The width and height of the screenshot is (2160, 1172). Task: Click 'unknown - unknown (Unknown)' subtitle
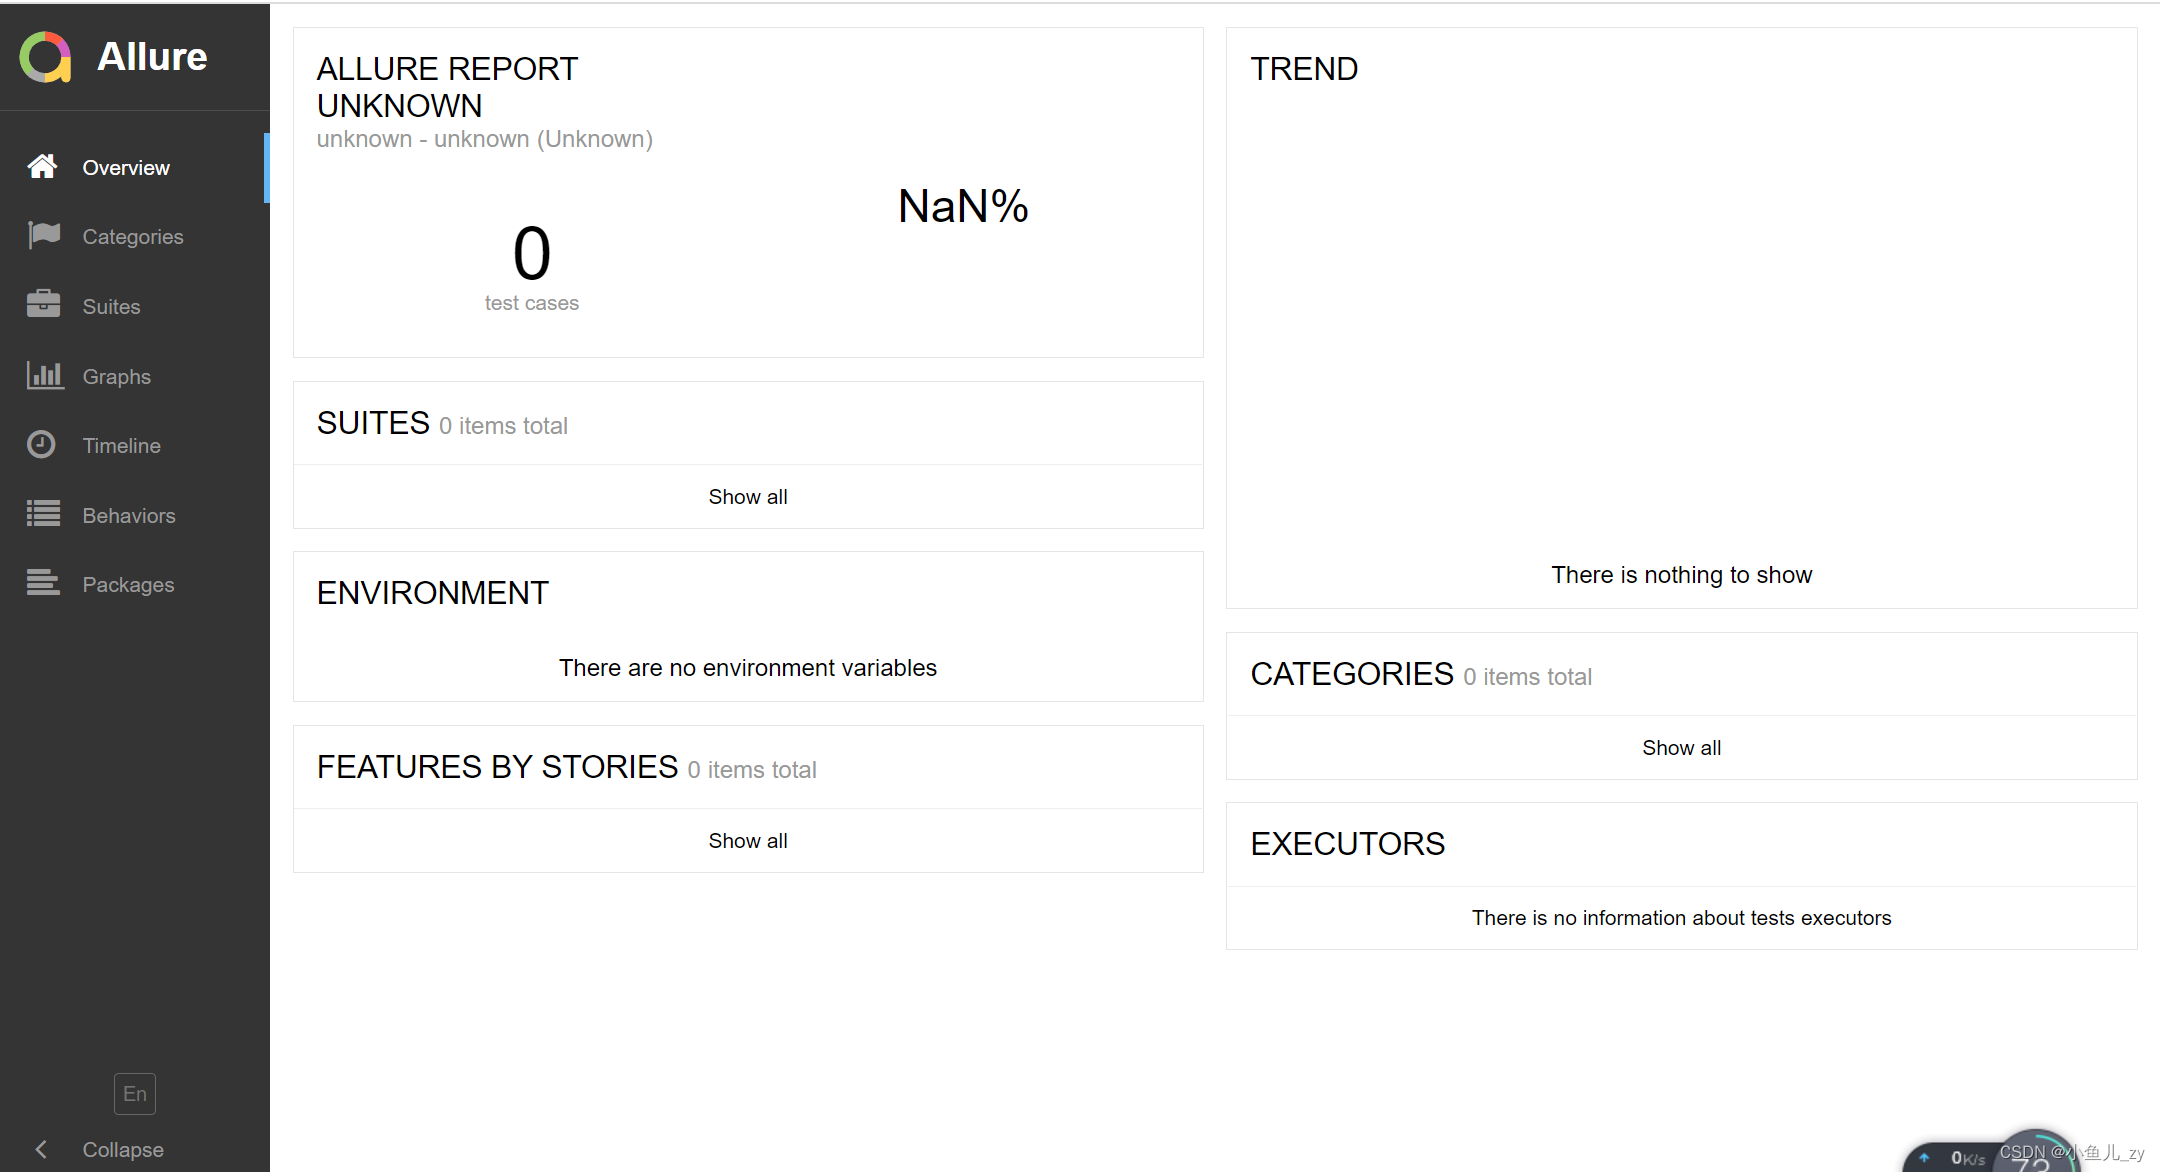[485, 139]
